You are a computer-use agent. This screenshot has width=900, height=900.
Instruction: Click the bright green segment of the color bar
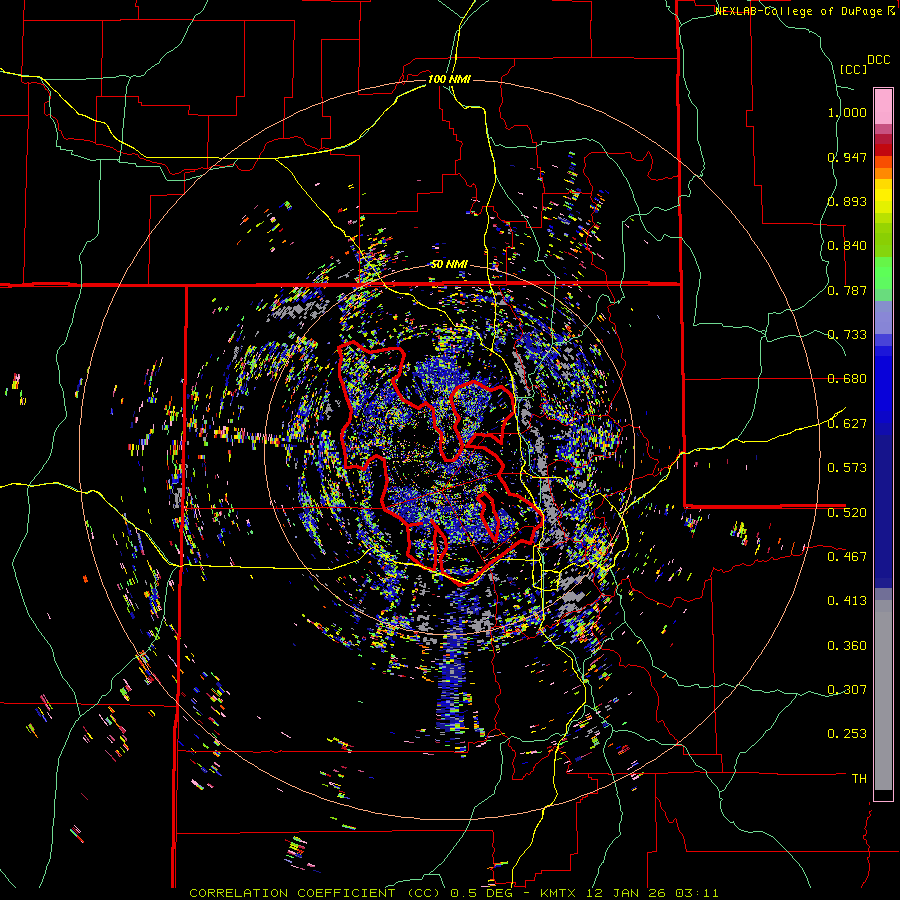click(883, 273)
